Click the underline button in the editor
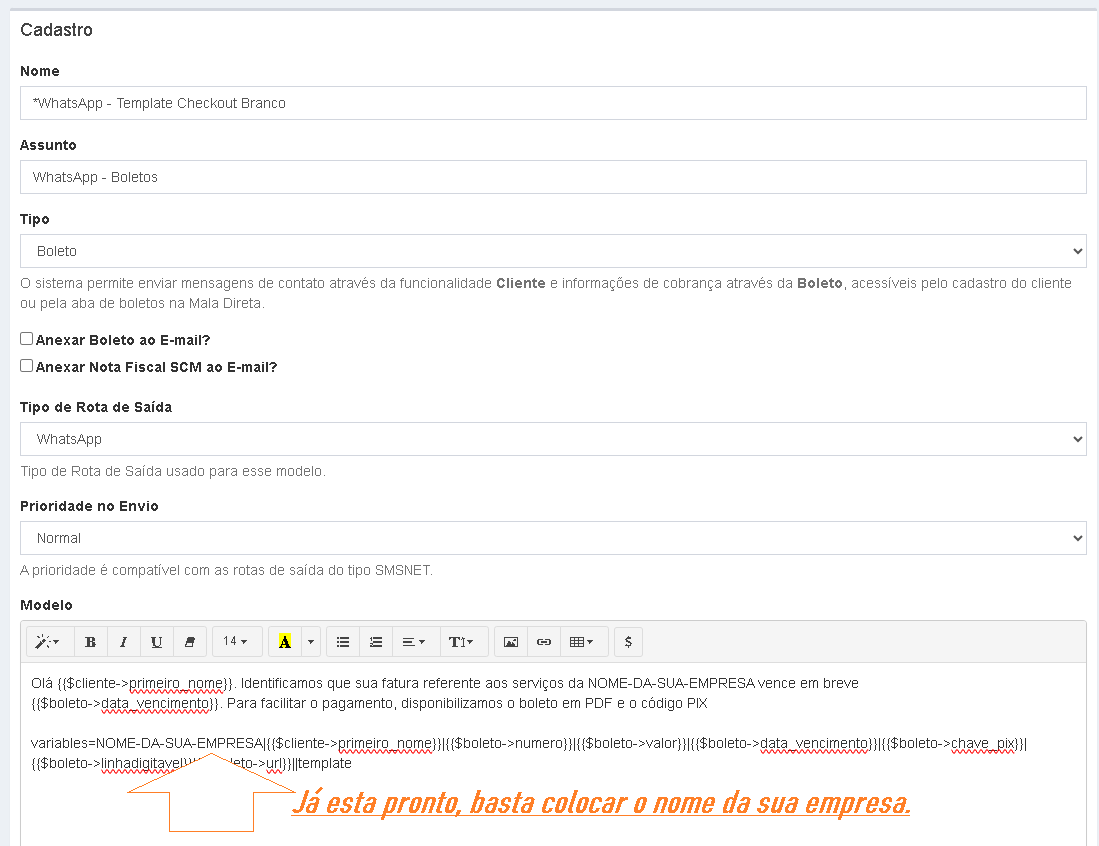This screenshot has height=846, width=1099. (157, 642)
